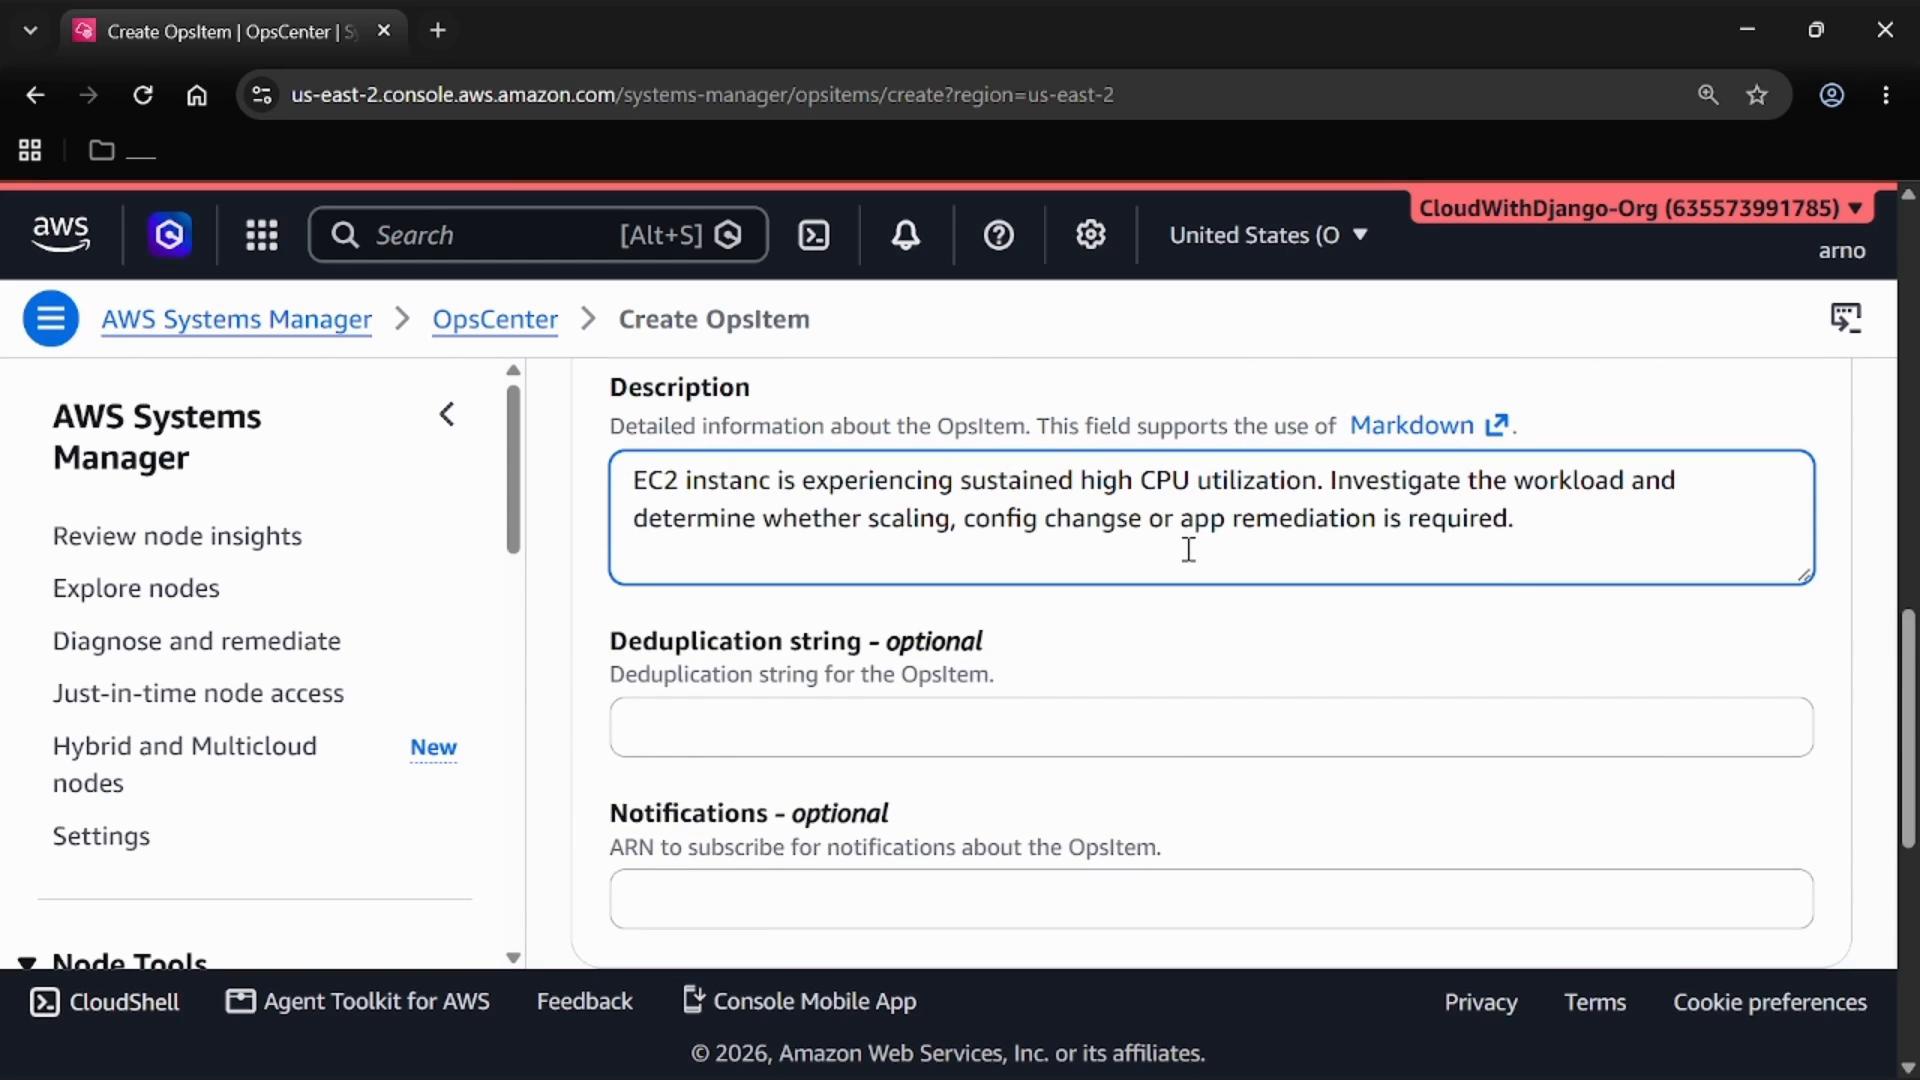Go to OpsCenter breadcrumb

495,319
